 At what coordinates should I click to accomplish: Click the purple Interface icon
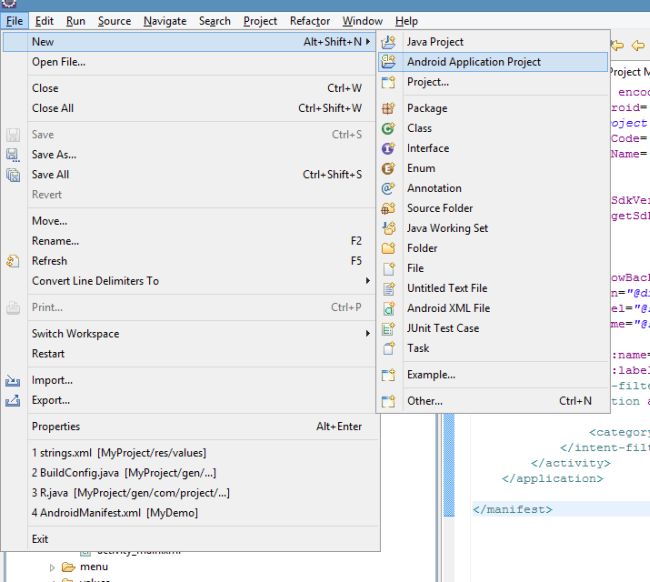388,148
